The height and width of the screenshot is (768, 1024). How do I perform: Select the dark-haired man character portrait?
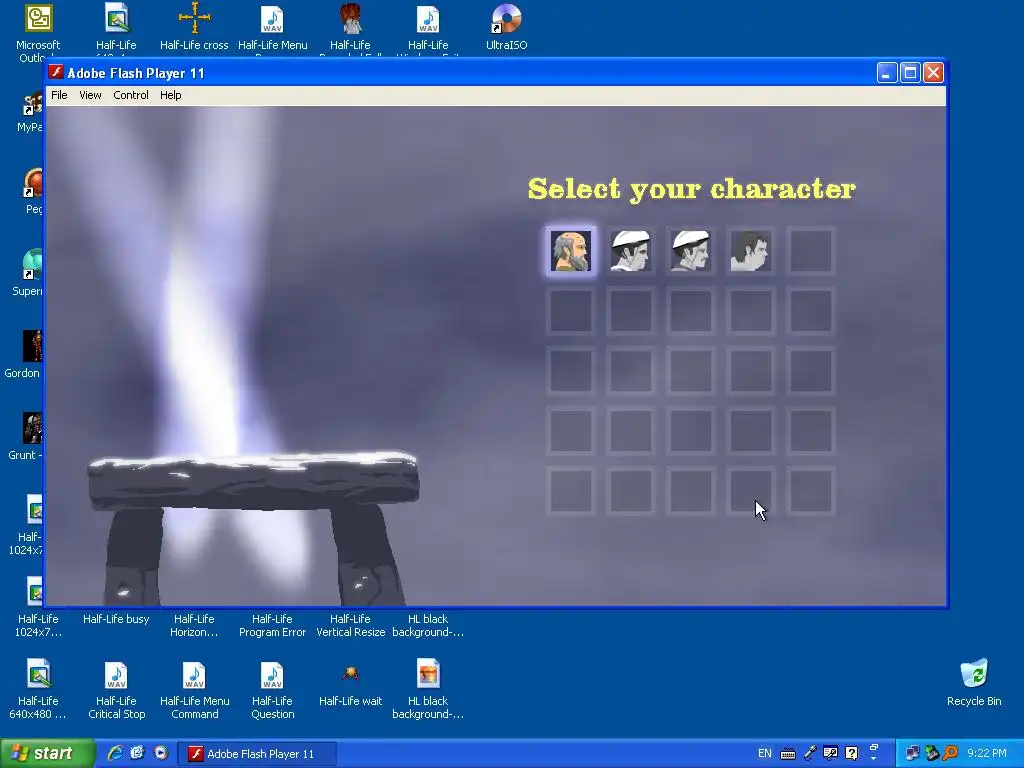[750, 251]
